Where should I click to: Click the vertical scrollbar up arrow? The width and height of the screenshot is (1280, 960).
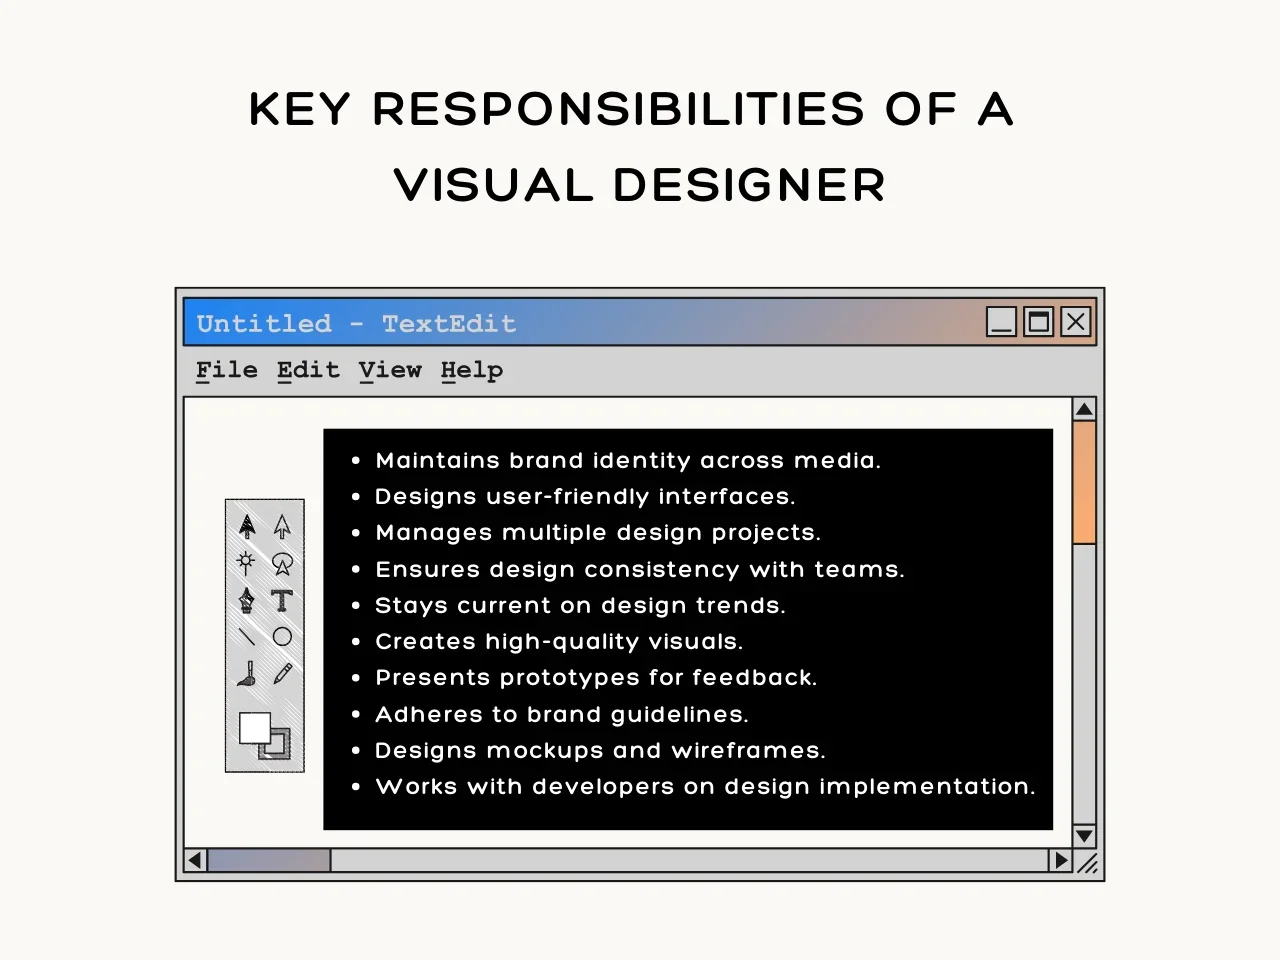[x=1084, y=409]
